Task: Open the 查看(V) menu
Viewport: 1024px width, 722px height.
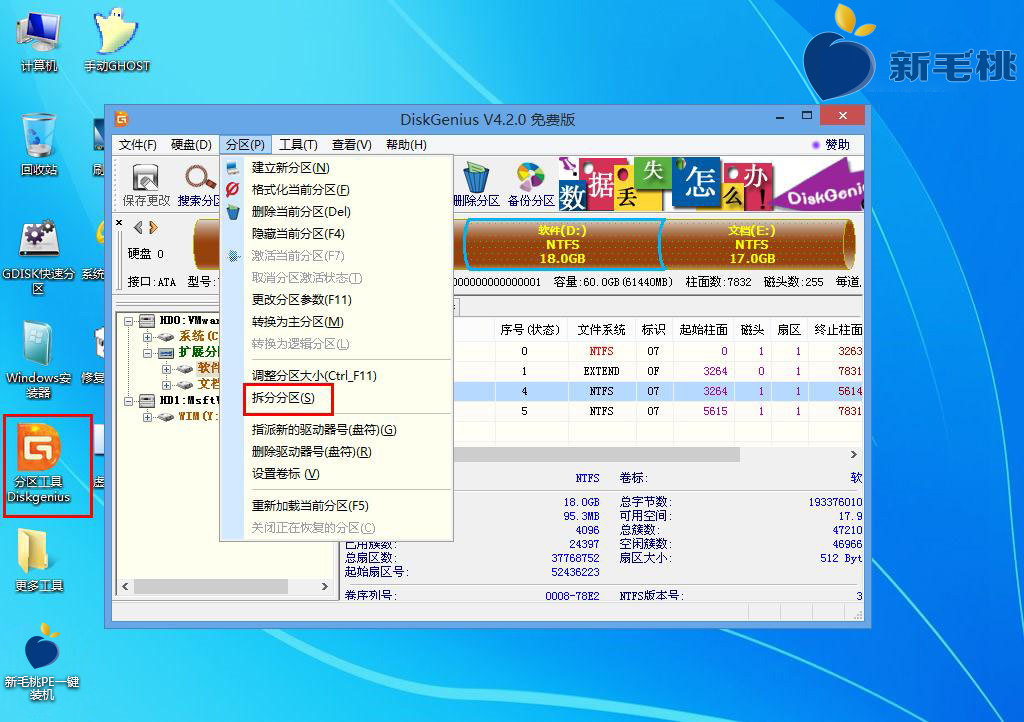Action: click(x=351, y=145)
